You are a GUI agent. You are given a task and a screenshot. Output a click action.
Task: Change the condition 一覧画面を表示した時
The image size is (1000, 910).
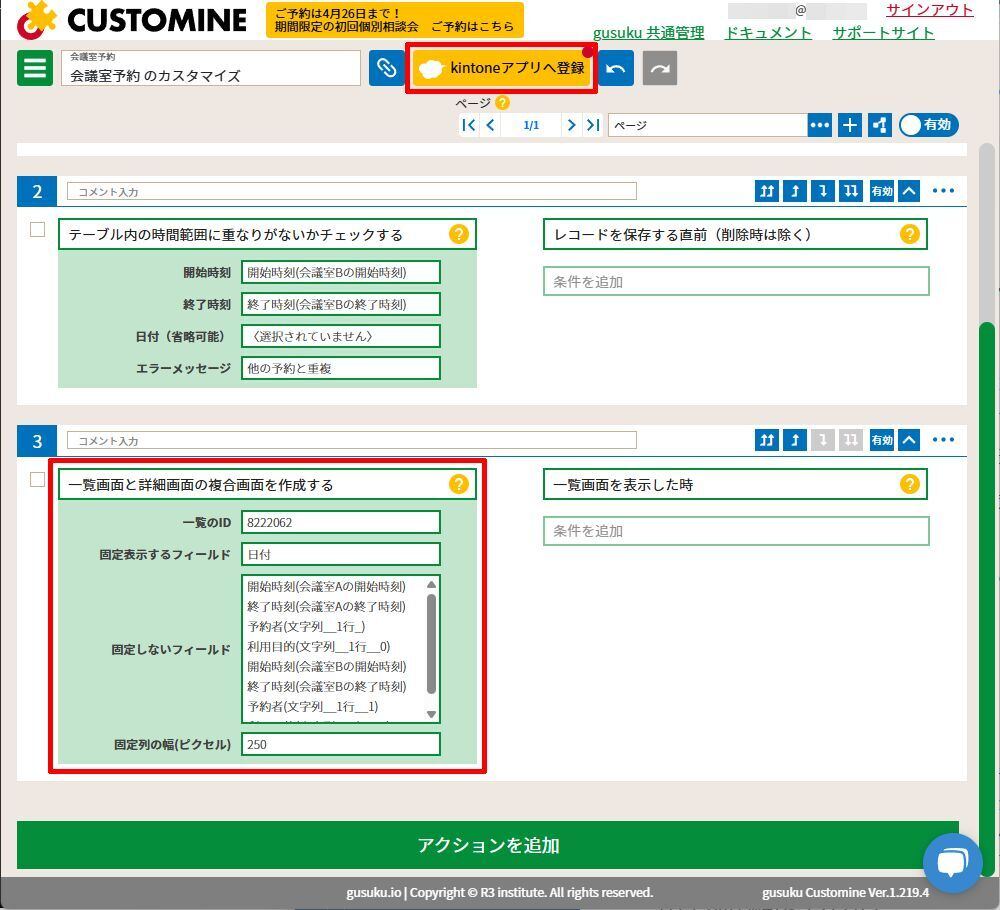point(735,485)
